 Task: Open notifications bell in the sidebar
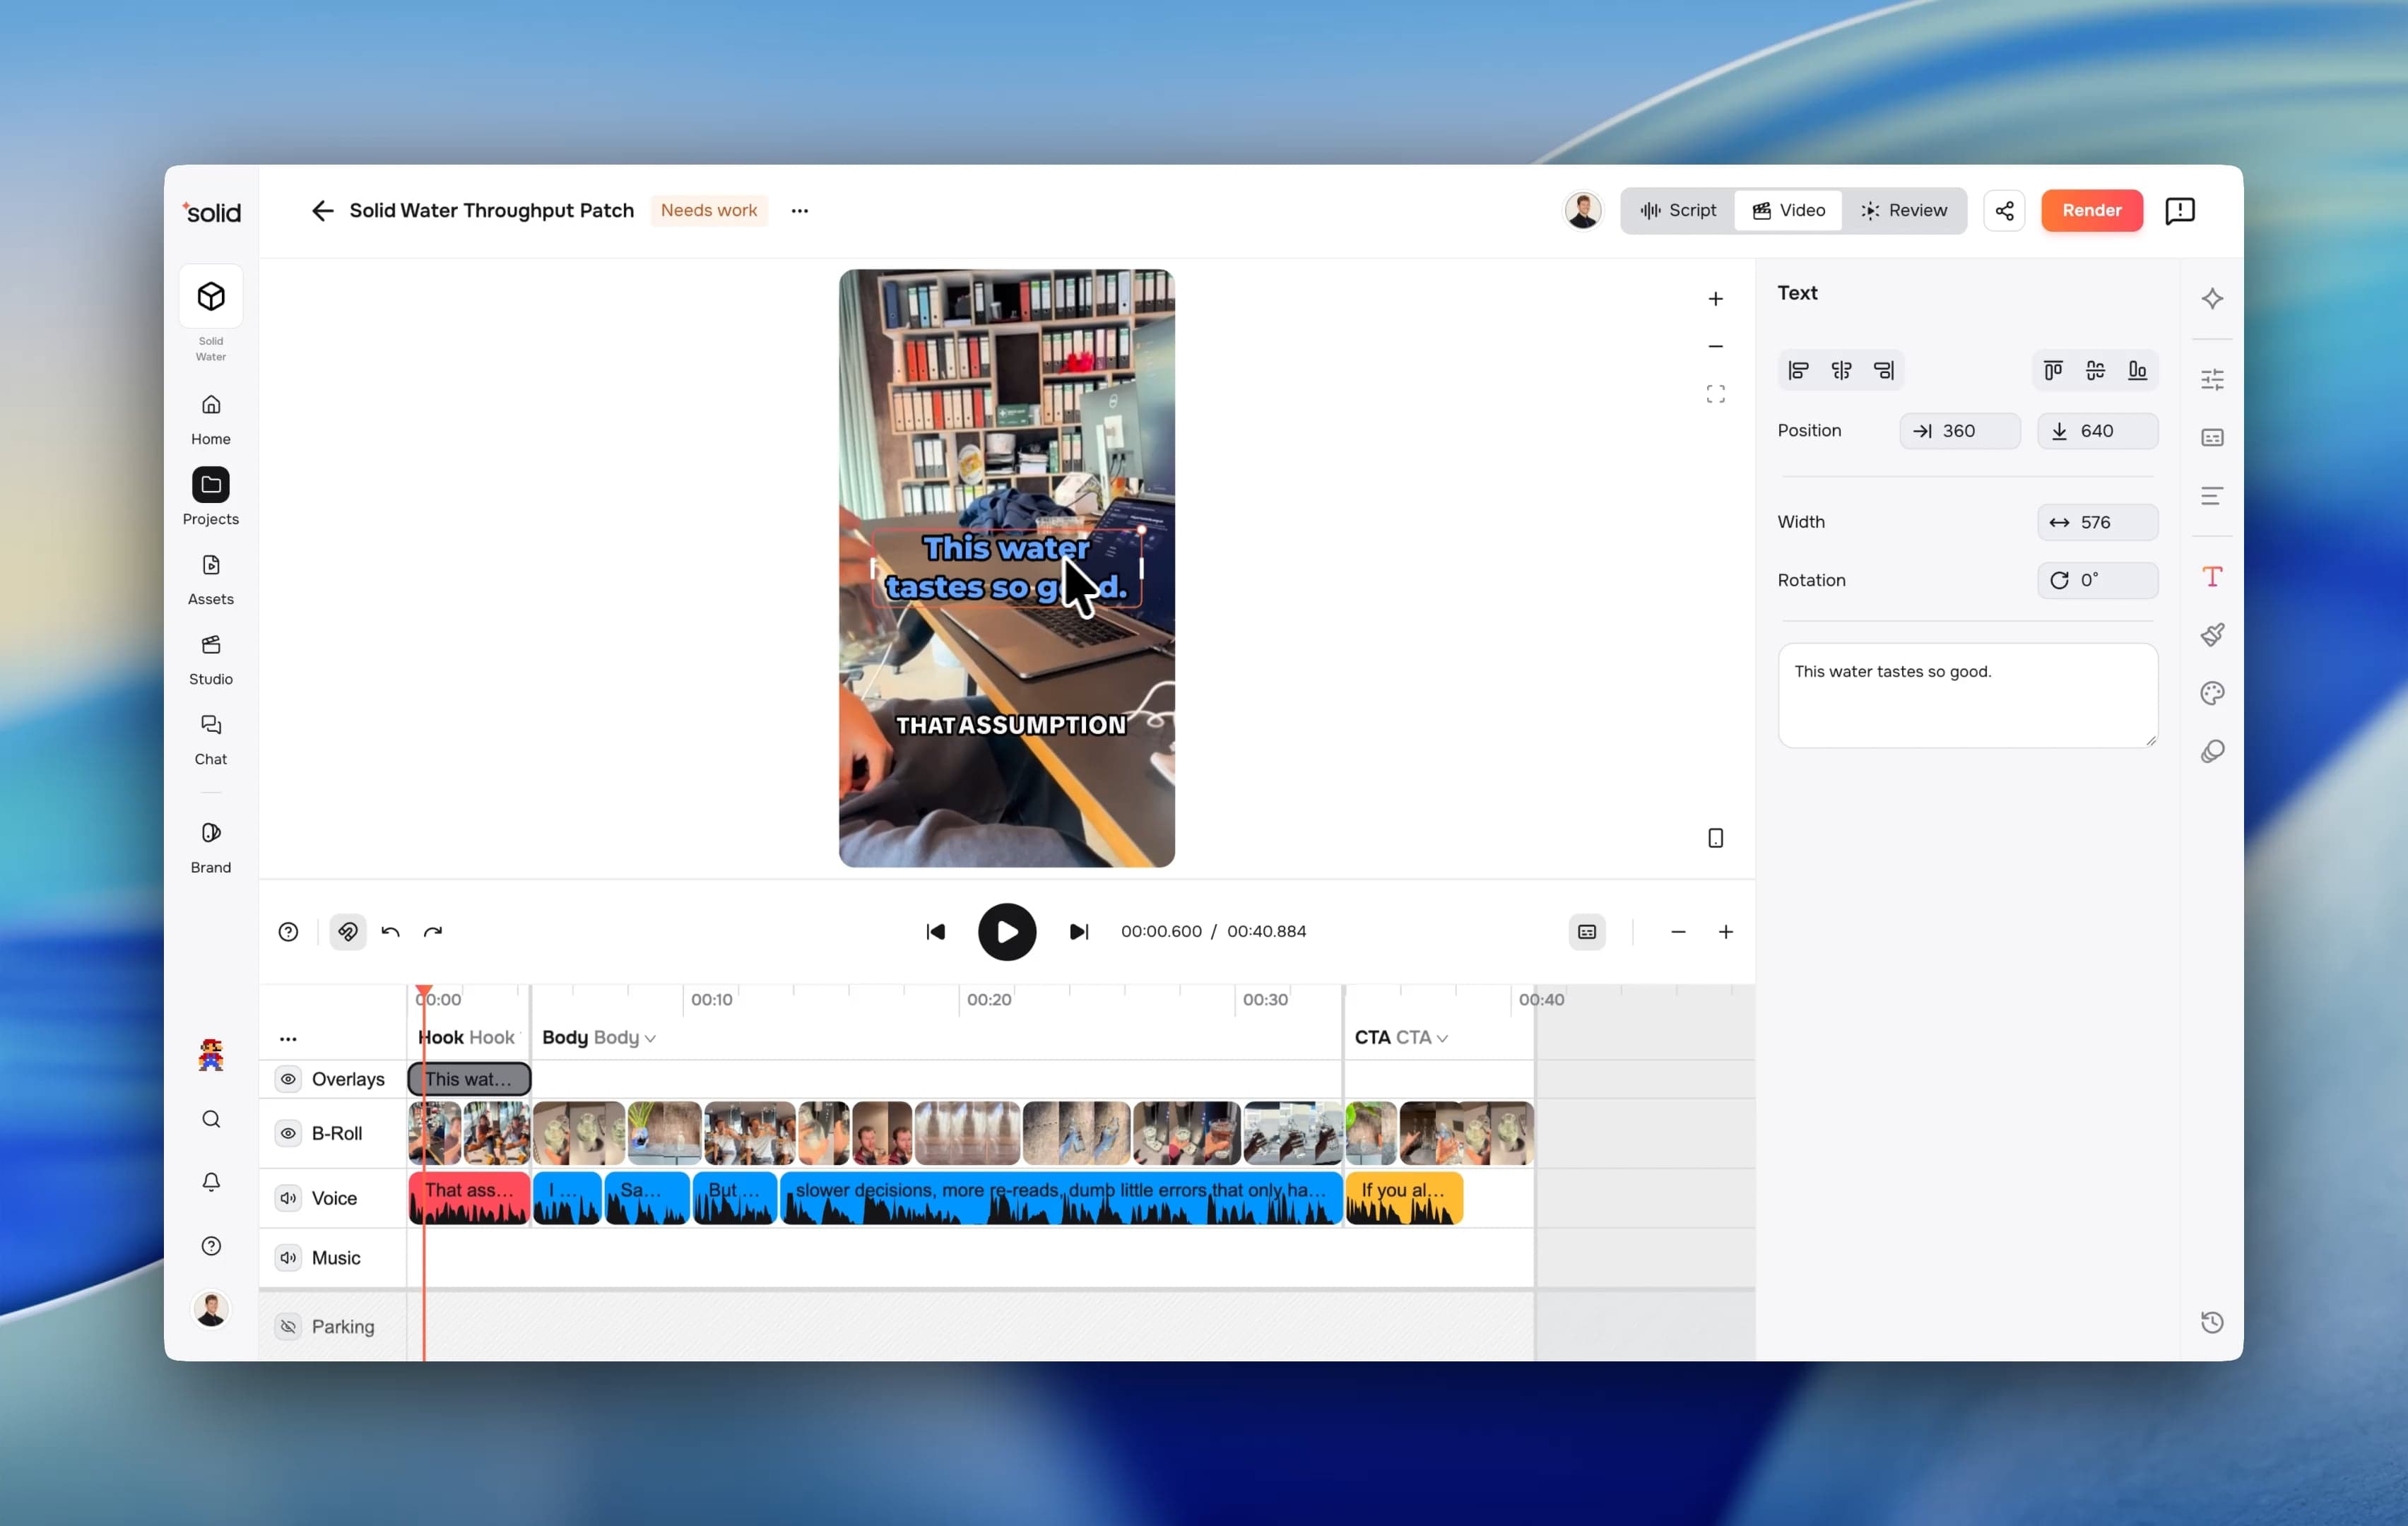(211, 1182)
